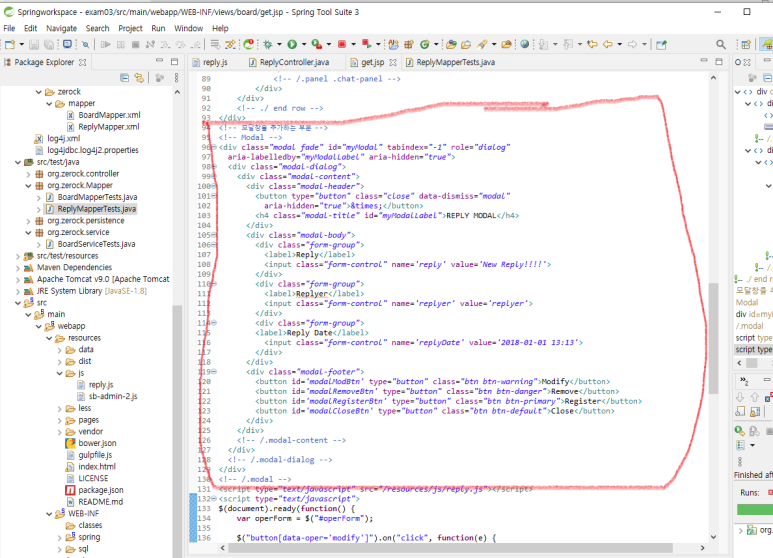Collapse All in Package Explorer

point(125,77)
